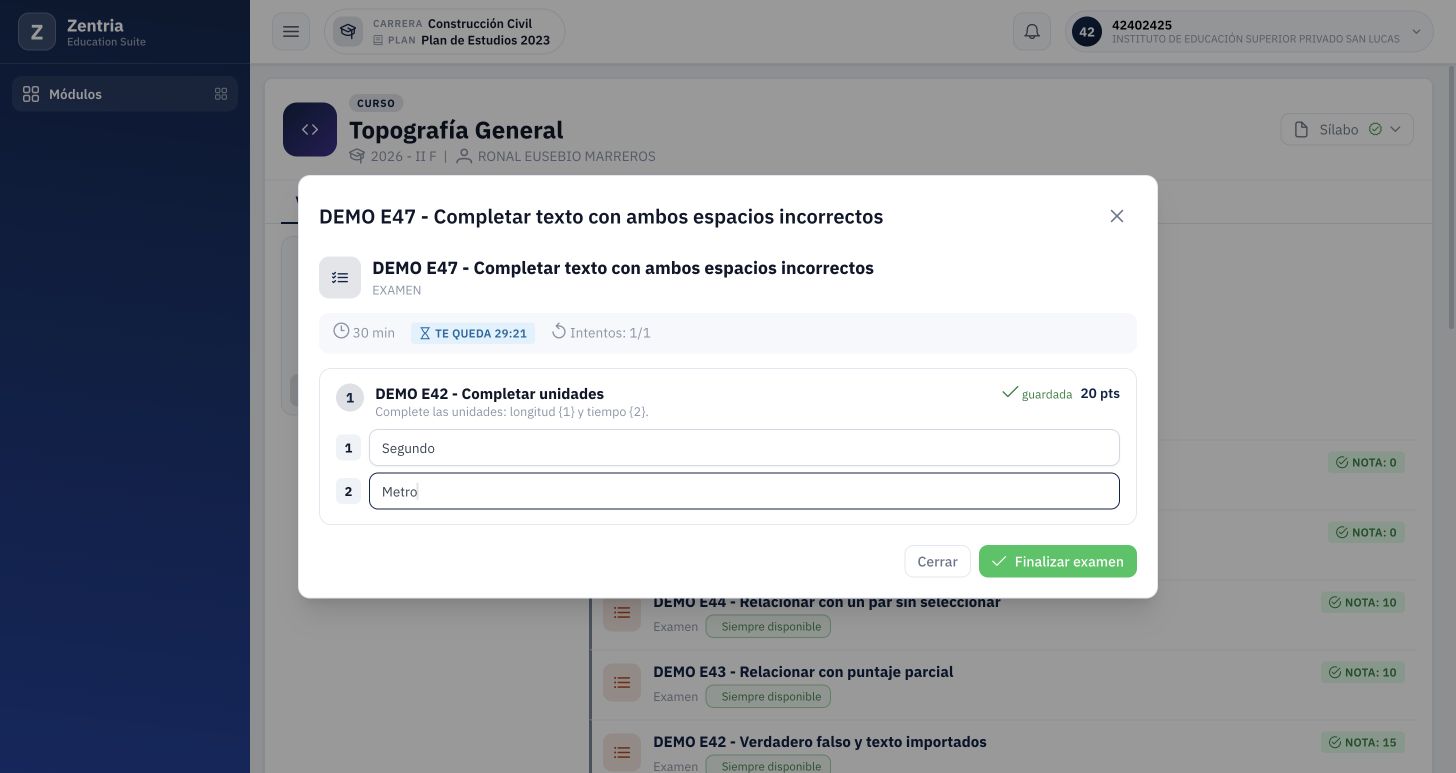Click answer field 2 containing Metro
The height and width of the screenshot is (773, 1456).
pos(744,491)
